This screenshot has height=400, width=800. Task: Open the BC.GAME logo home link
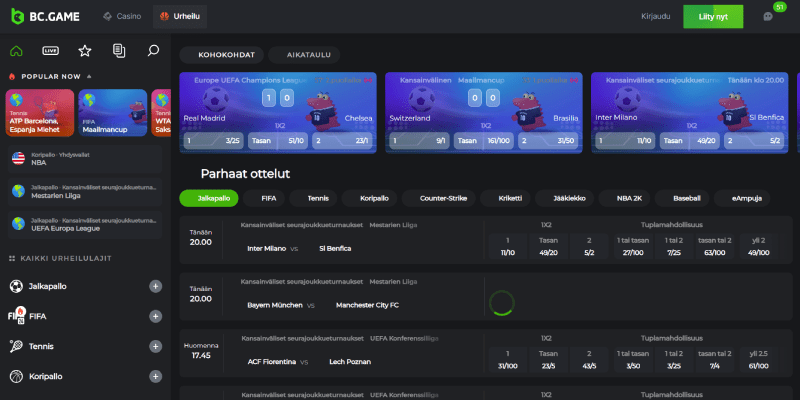45,16
